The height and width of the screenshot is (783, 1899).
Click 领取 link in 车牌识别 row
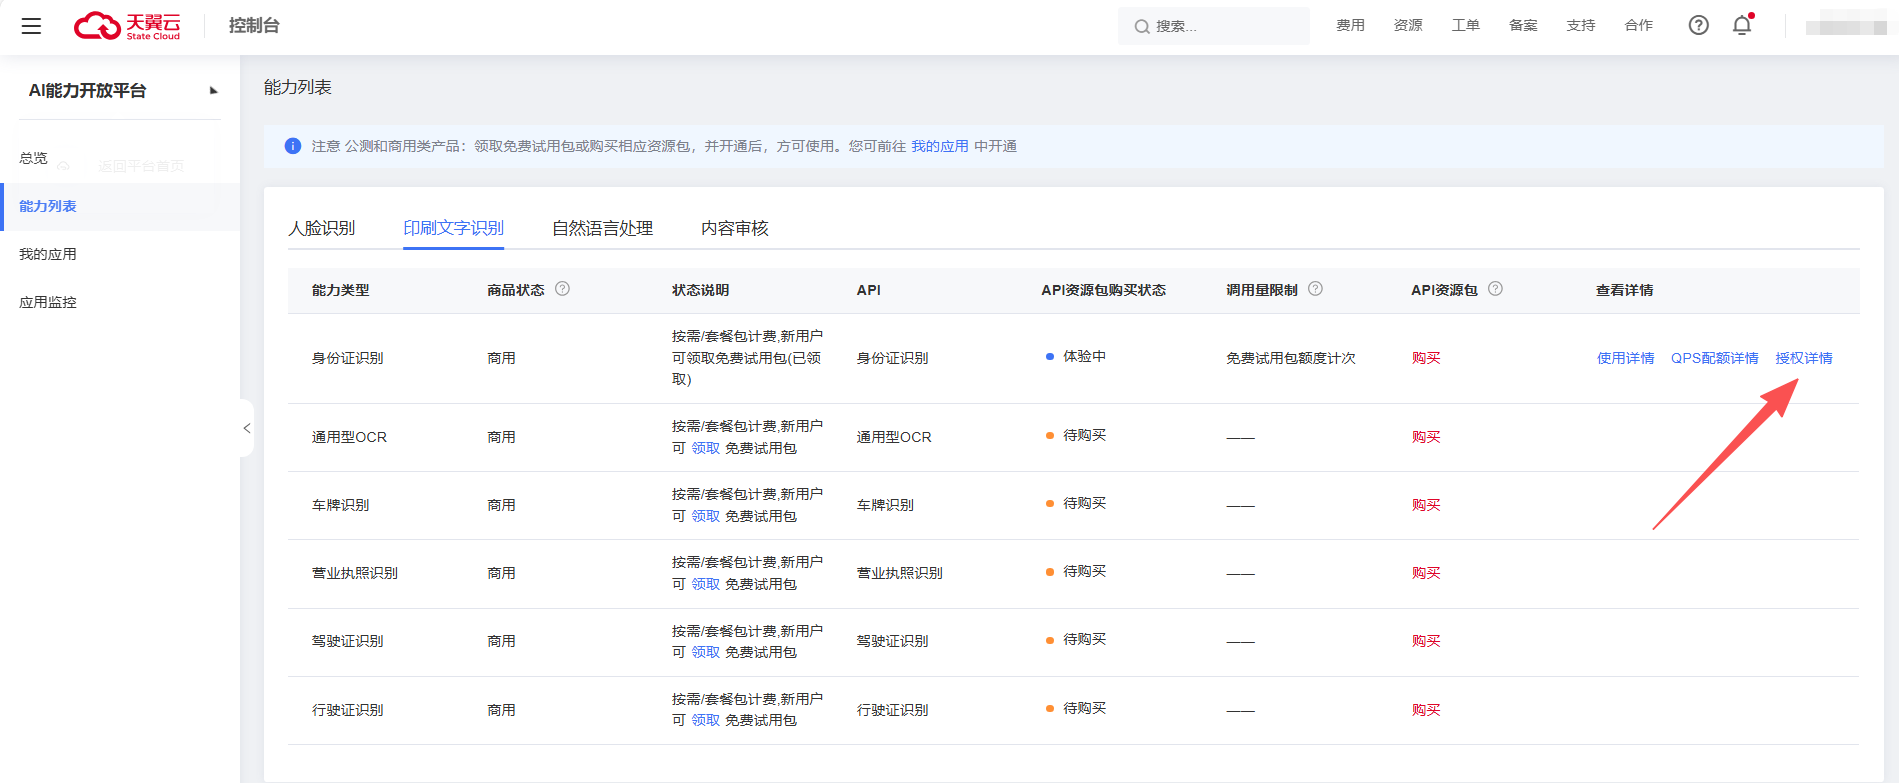705,516
